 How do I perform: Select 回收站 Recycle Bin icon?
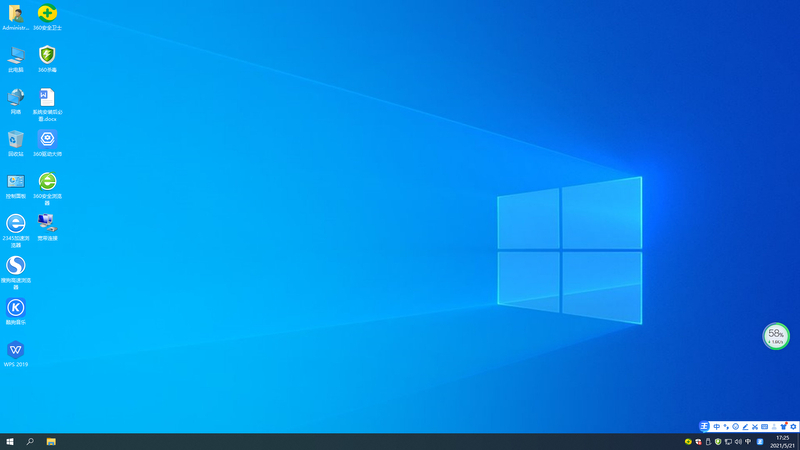click(16, 143)
